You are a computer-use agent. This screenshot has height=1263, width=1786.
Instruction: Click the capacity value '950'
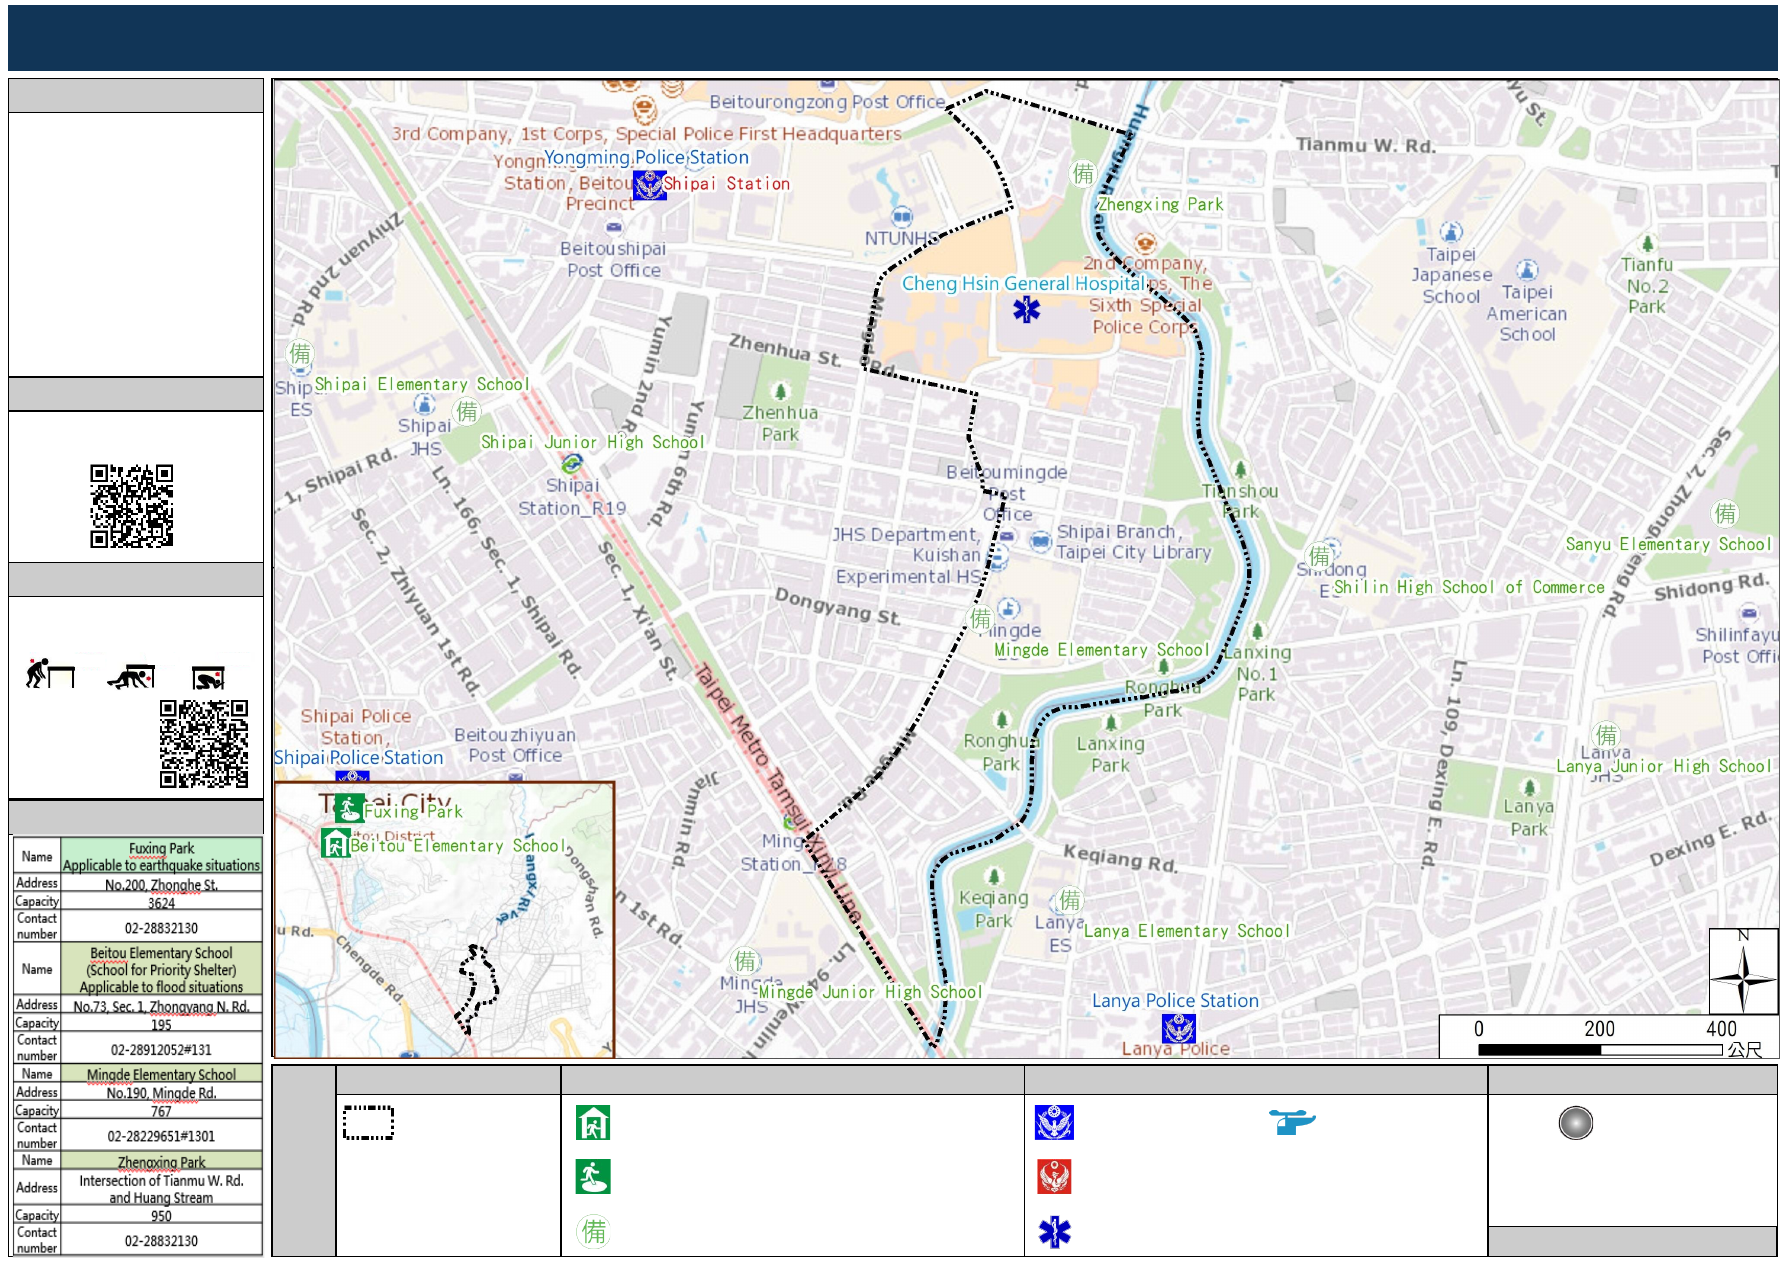pos(161,1215)
